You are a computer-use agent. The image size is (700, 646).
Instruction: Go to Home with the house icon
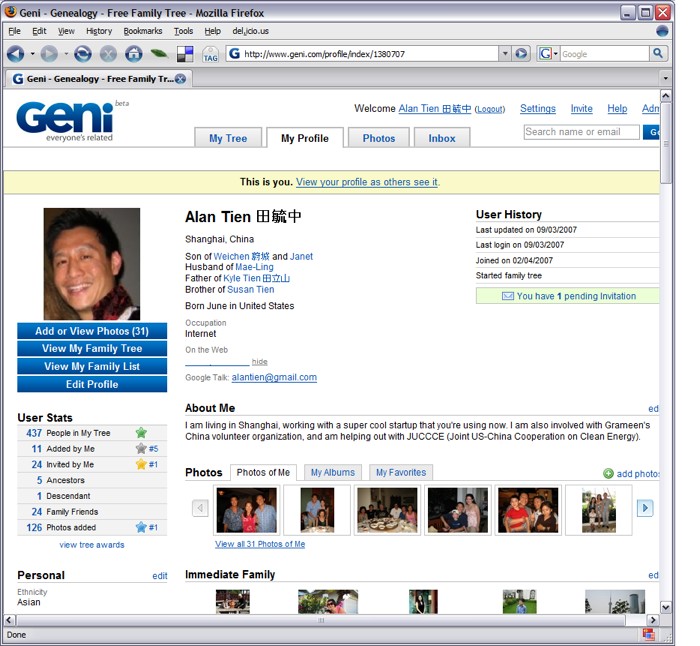(x=133, y=54)
